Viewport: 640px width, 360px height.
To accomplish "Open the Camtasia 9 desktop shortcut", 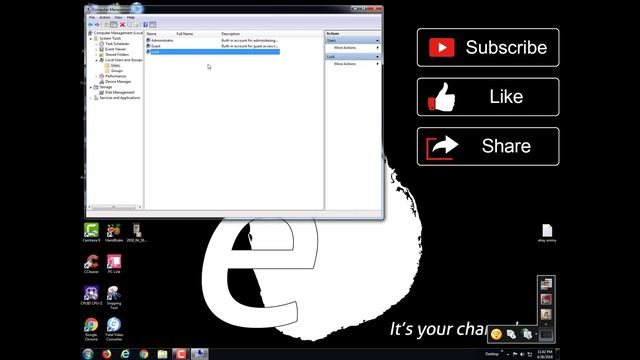I will click(91, 233).
